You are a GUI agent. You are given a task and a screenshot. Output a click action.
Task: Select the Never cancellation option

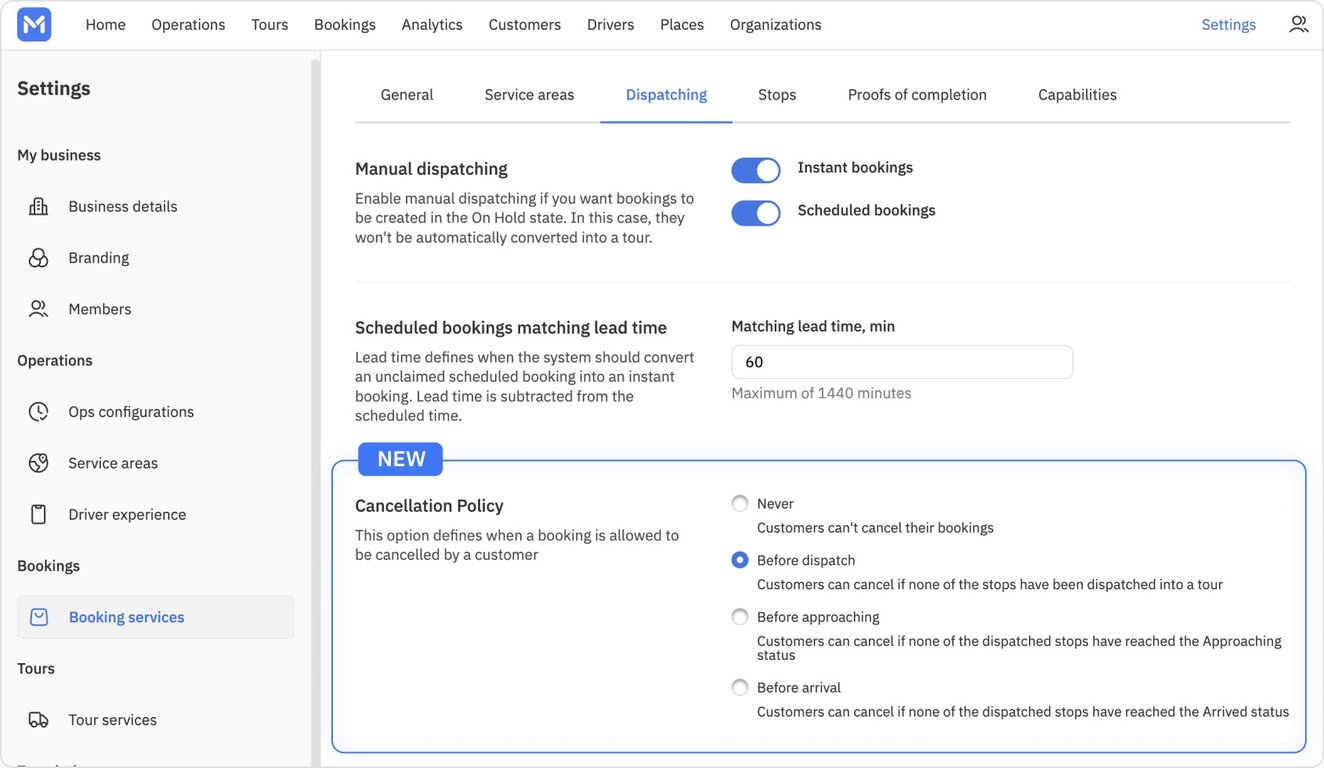click(x=740, y=504)
